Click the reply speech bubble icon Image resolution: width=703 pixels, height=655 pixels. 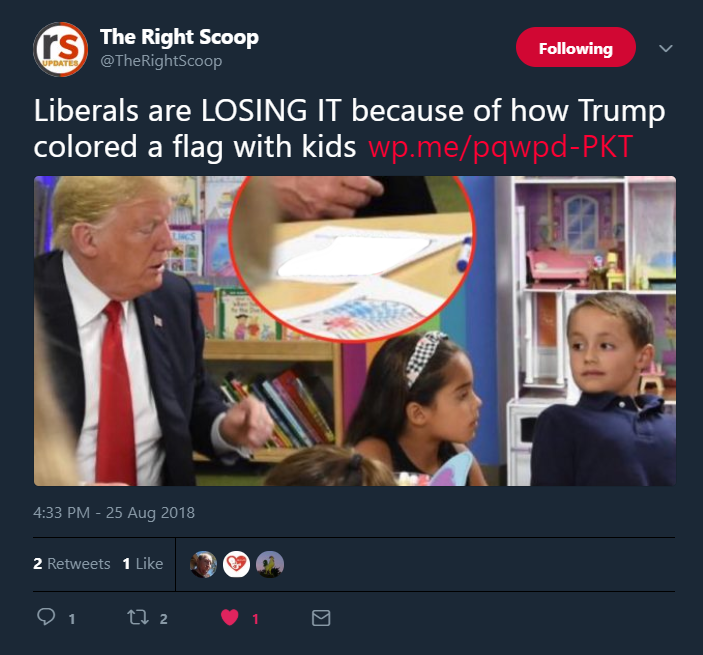46,617
